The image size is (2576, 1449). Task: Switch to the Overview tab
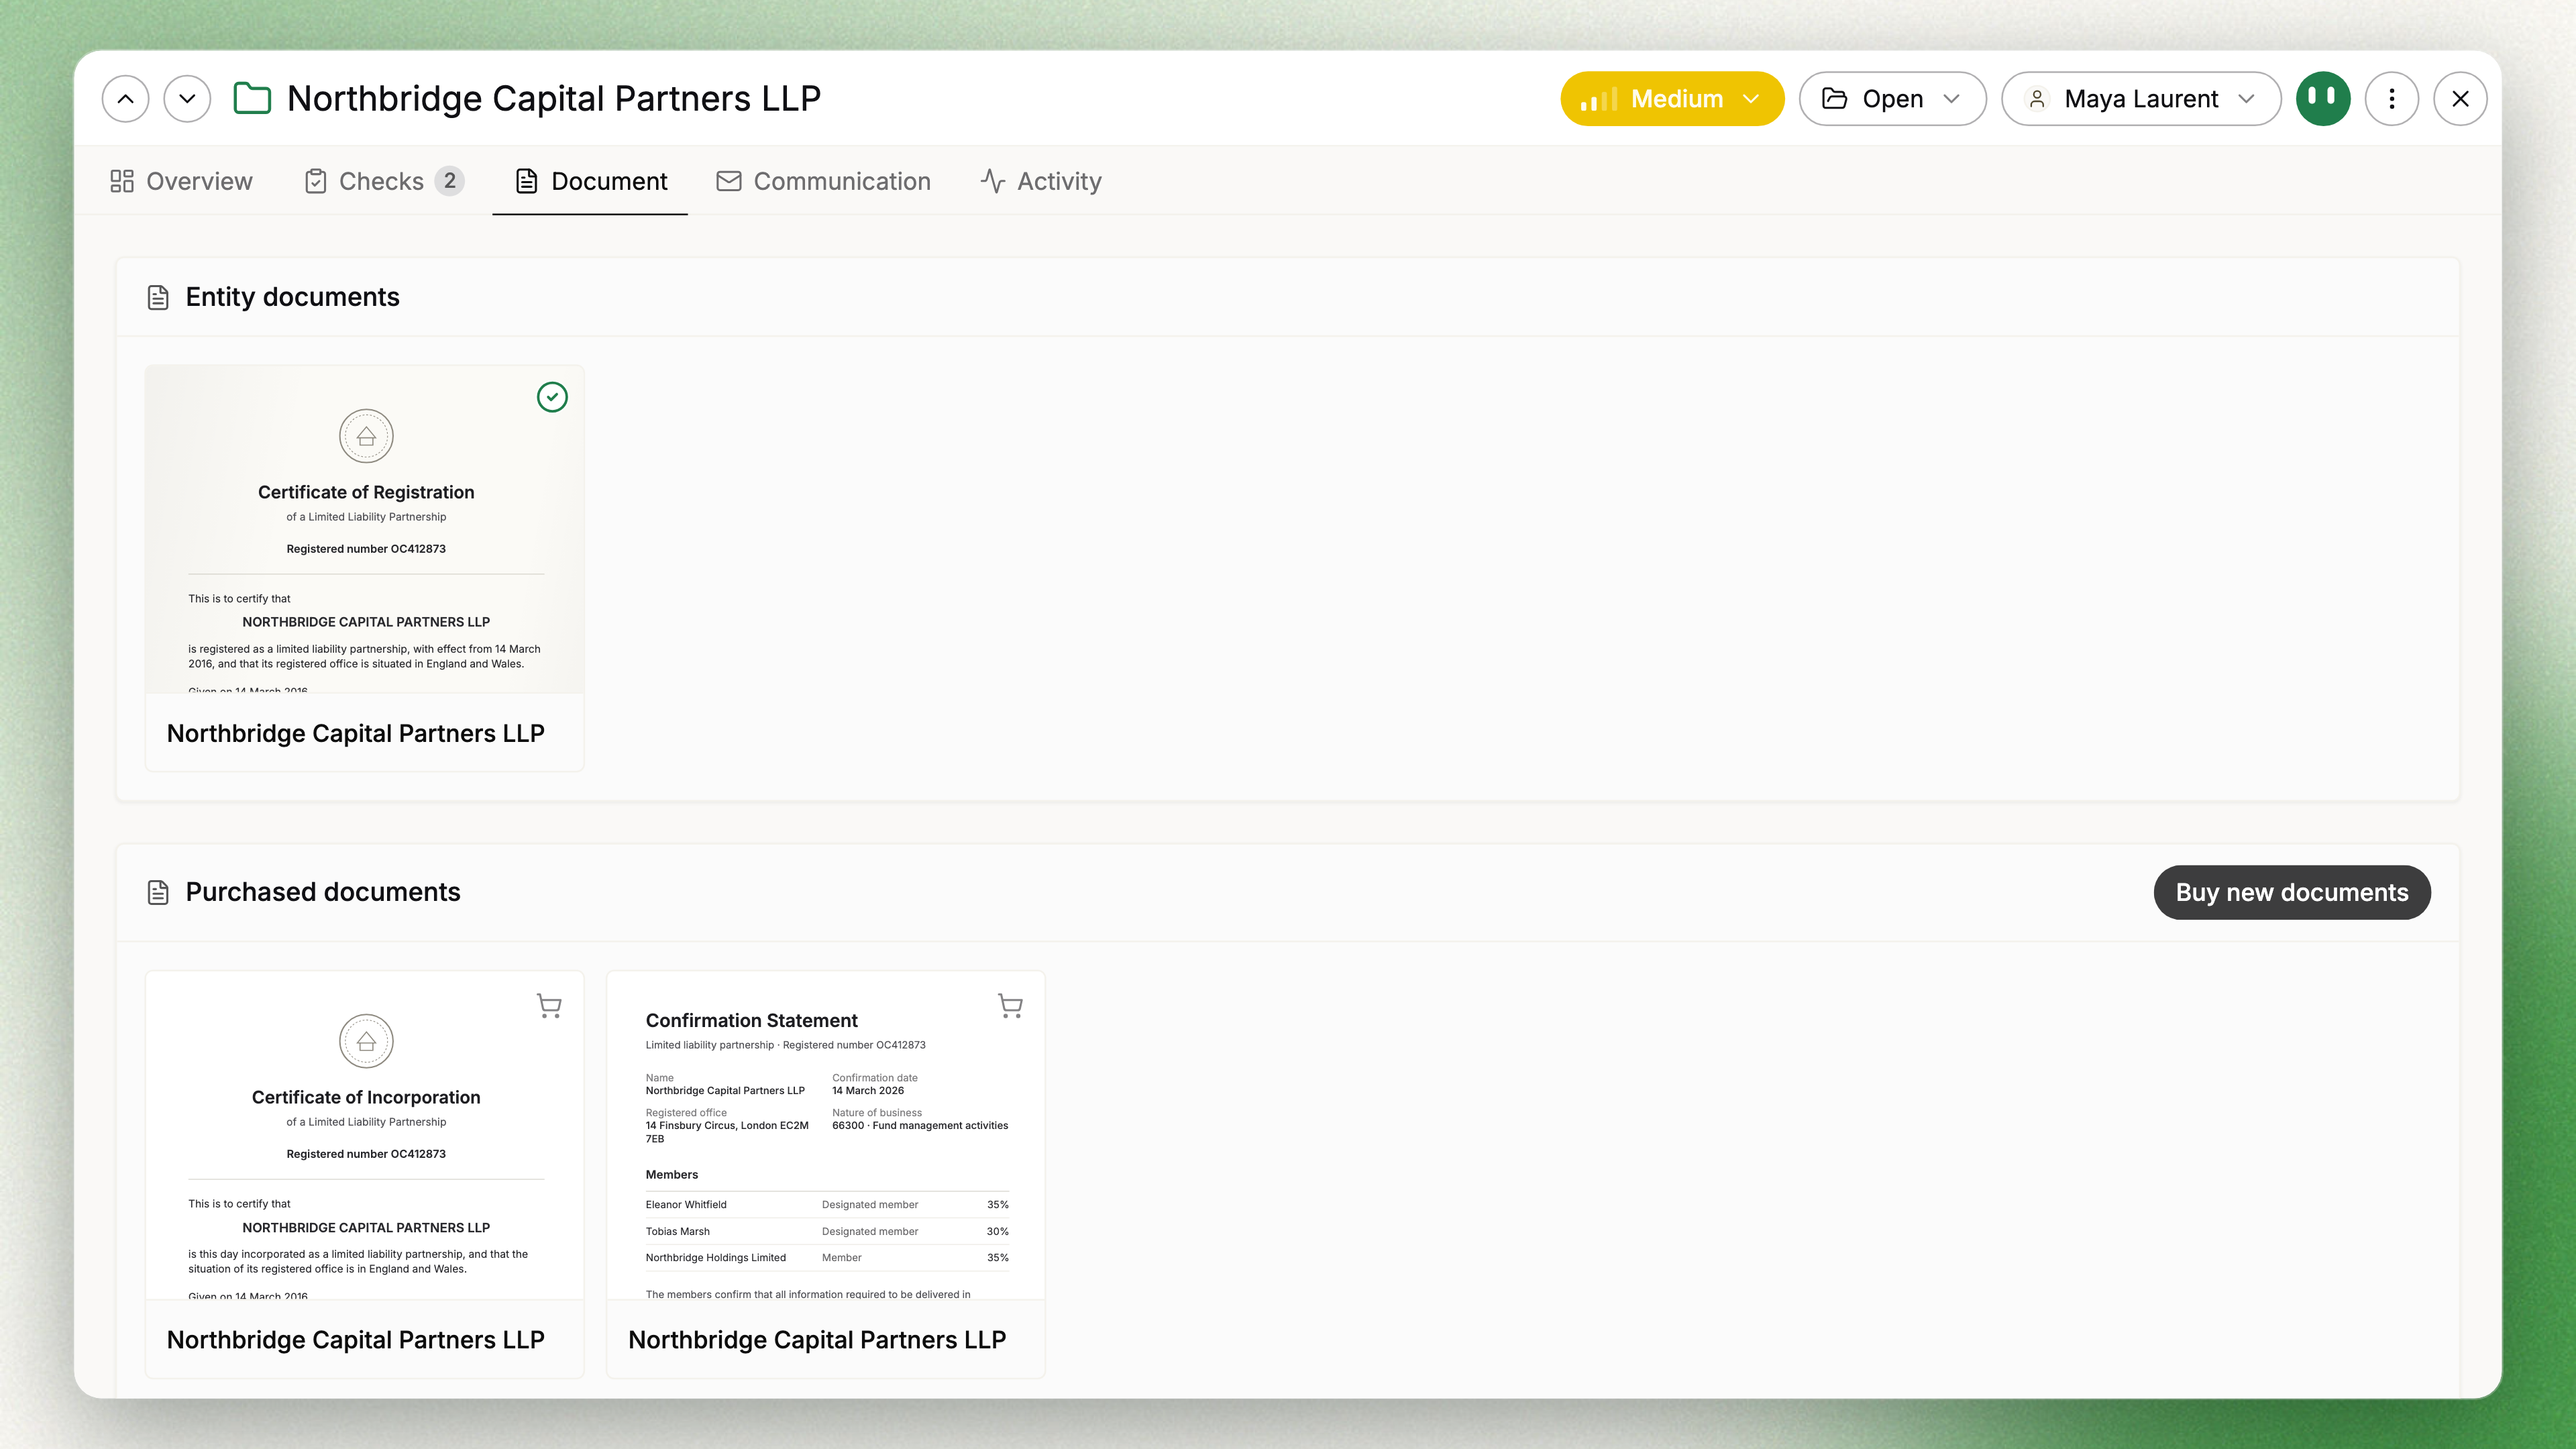tap(181, 181)
